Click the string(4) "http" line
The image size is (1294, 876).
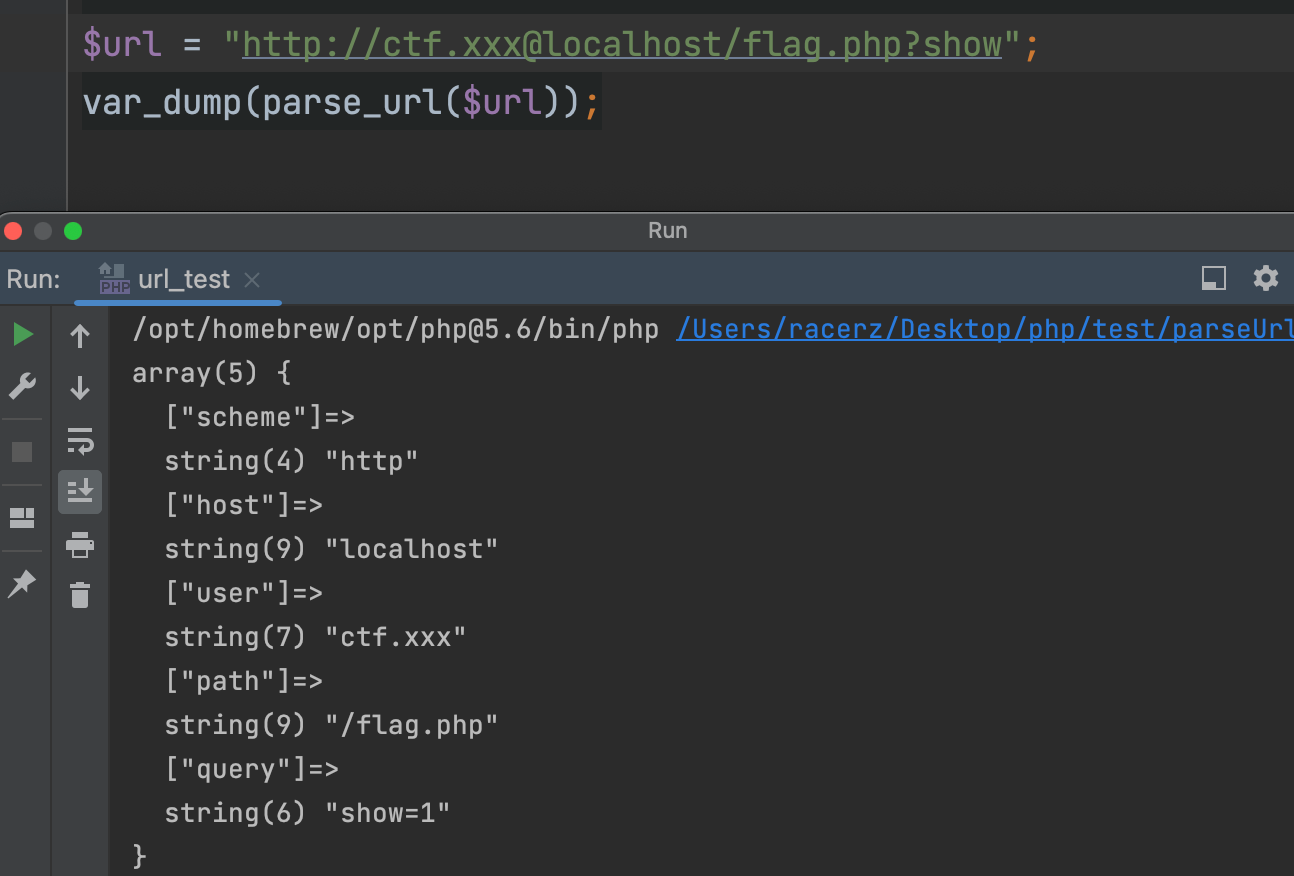coord(291,461)
